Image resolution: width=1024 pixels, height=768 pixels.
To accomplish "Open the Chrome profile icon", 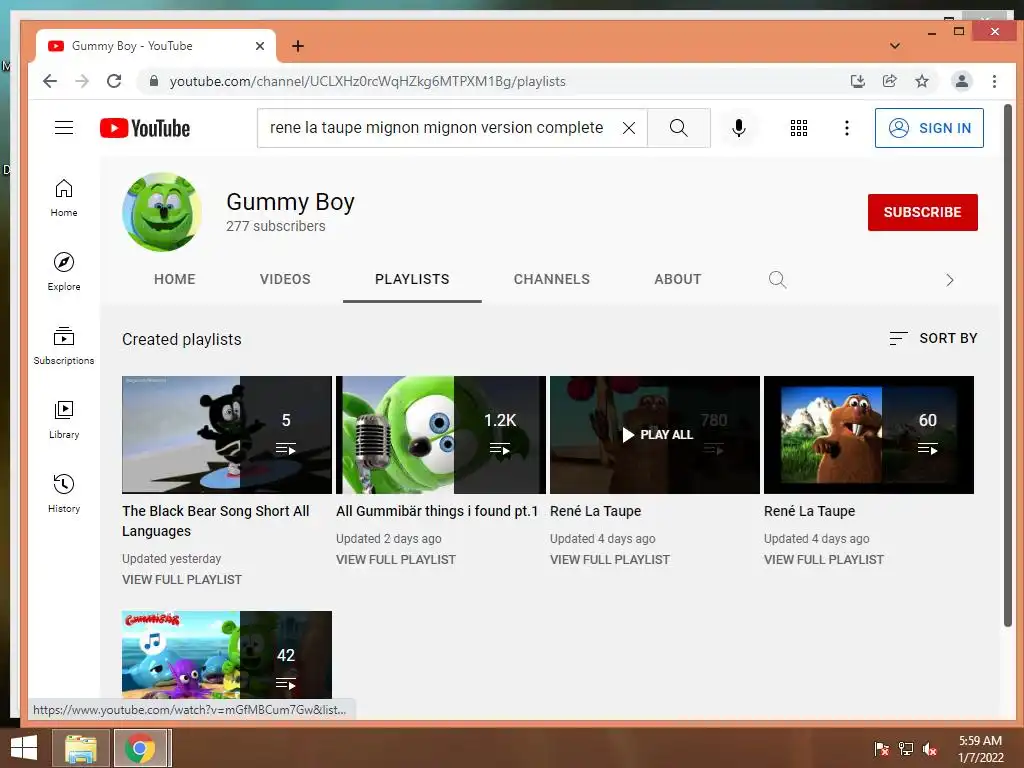I will 961,81.
